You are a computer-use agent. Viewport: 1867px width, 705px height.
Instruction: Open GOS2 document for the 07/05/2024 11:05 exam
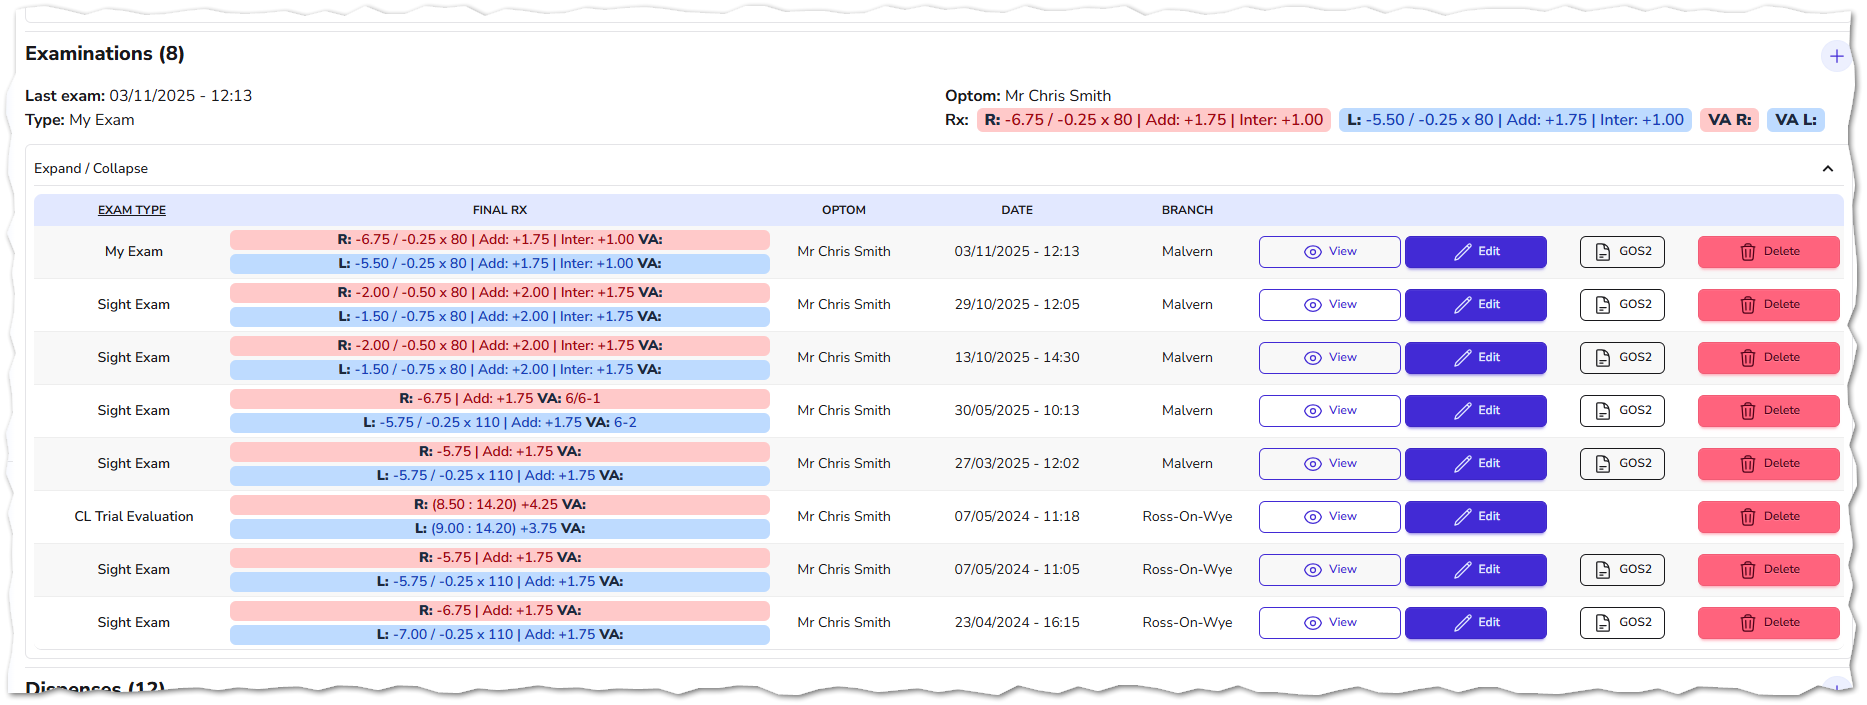(x=1622, y=570)
